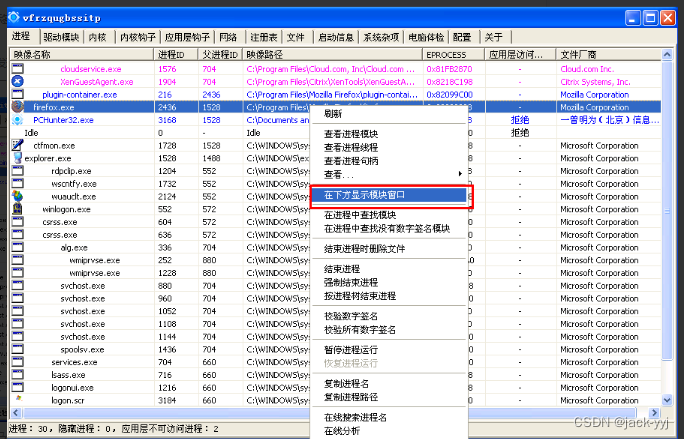Select 复制进程名 menu entry
This screenshot has width=684, height=439.
[389, 384]
